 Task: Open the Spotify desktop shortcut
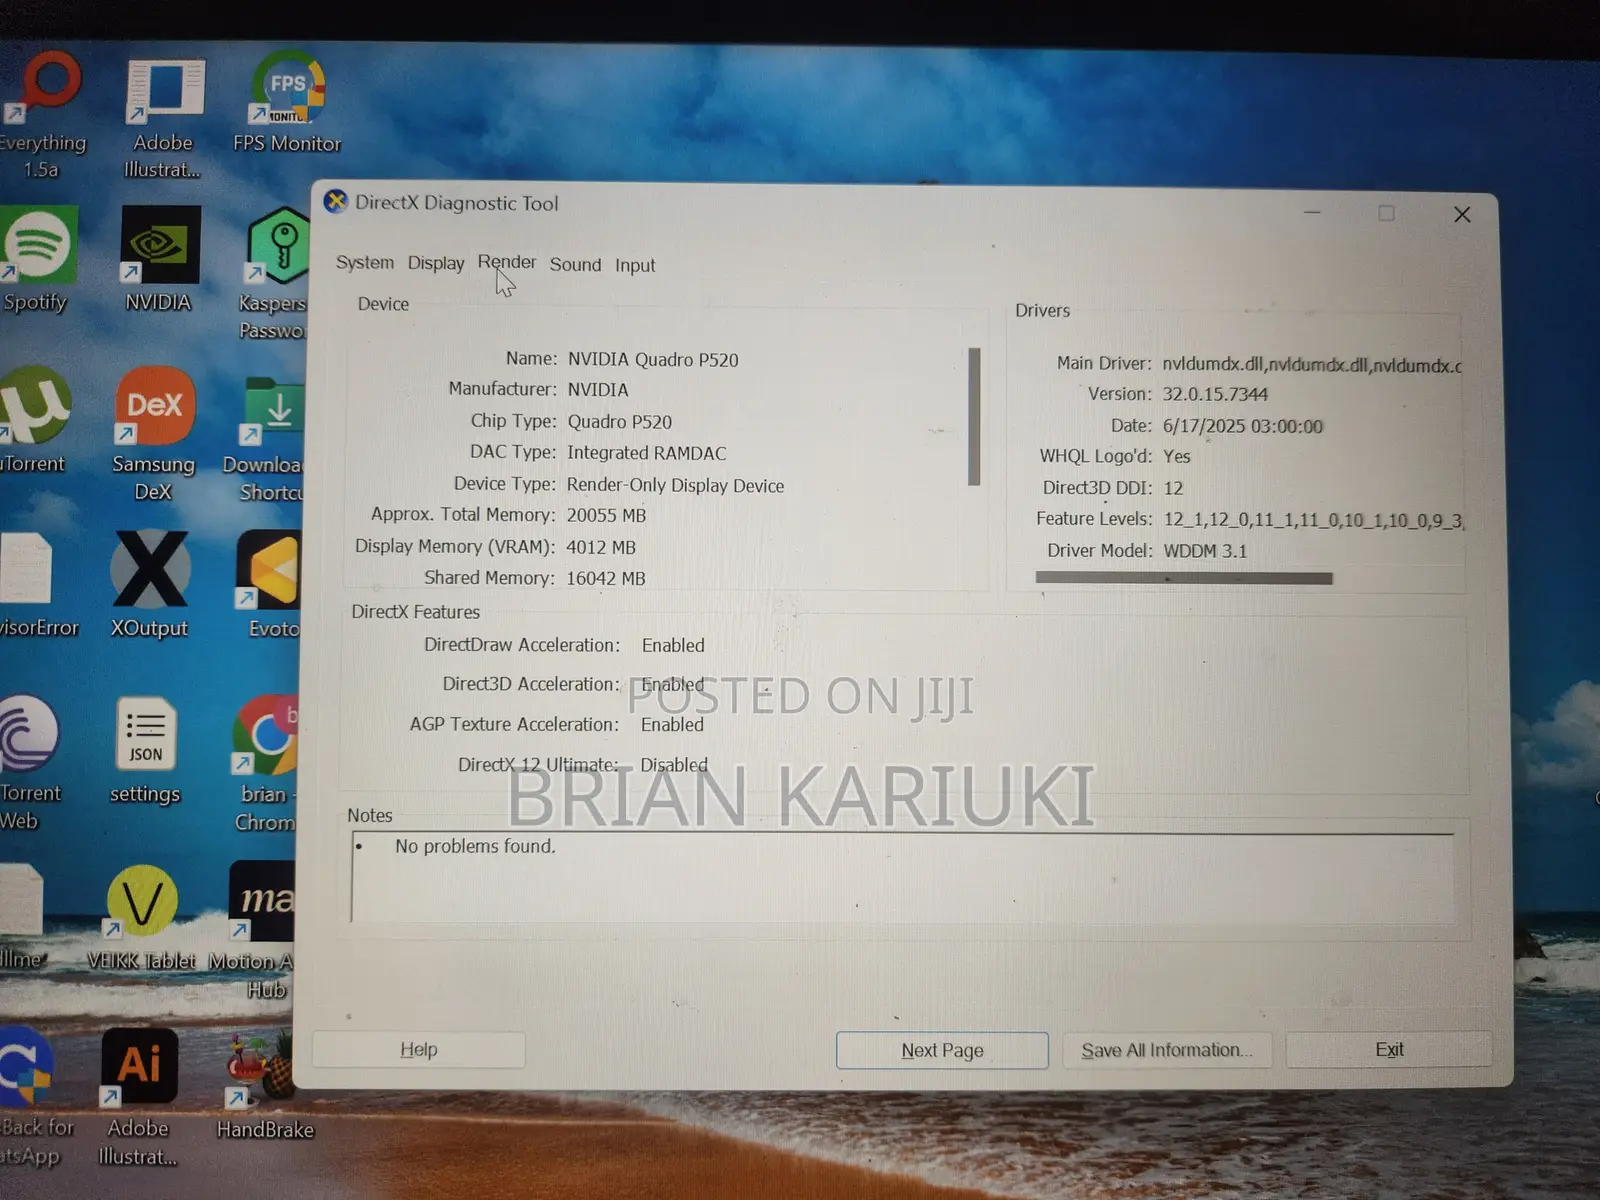pos(38,260)
